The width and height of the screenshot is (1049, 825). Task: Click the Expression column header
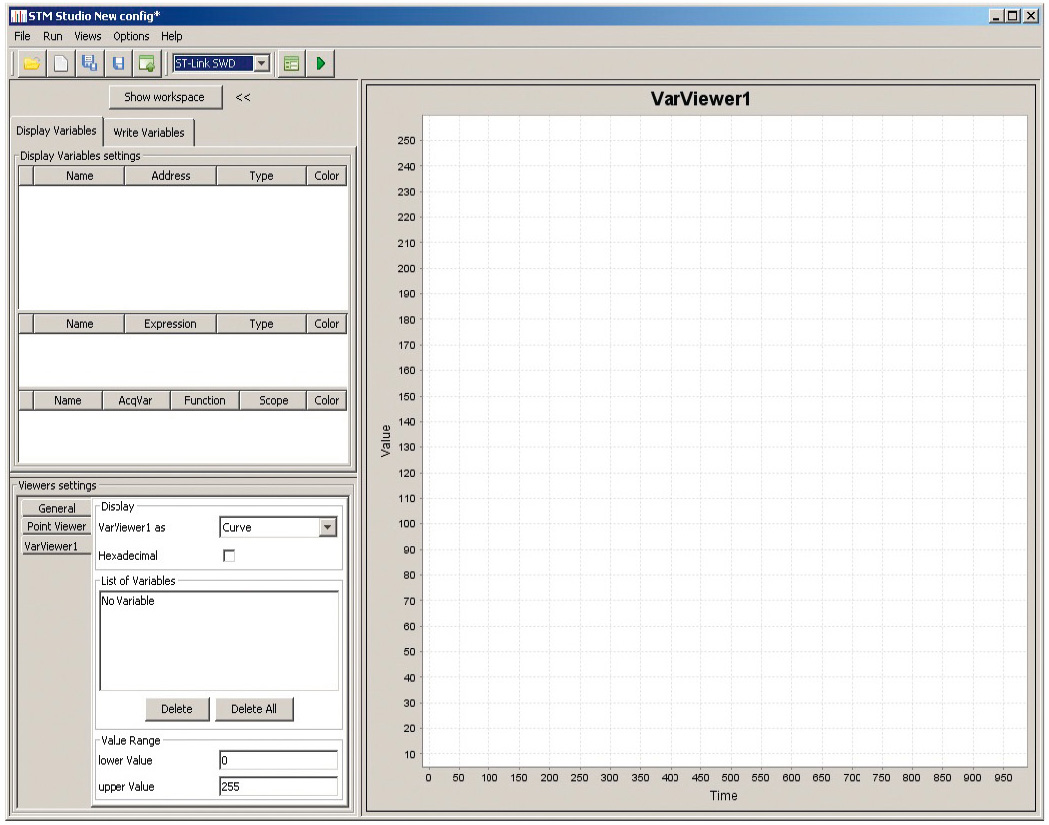(171, 324)
